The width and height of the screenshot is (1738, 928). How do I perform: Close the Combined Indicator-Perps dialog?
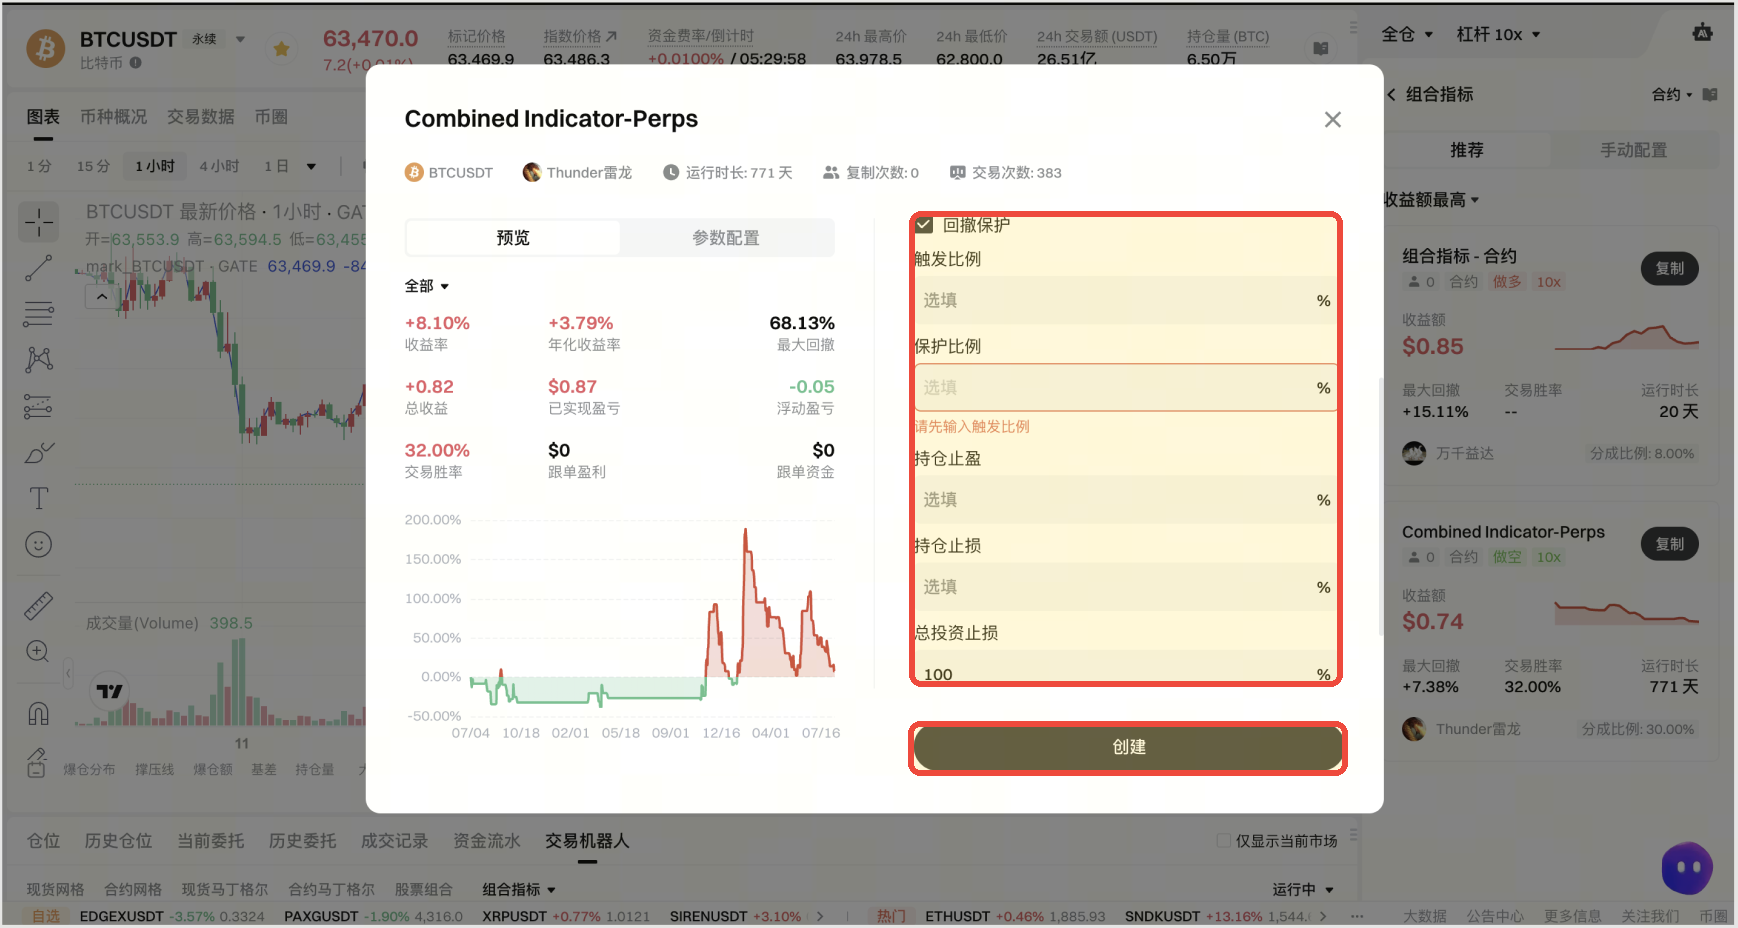(1332, 120)
